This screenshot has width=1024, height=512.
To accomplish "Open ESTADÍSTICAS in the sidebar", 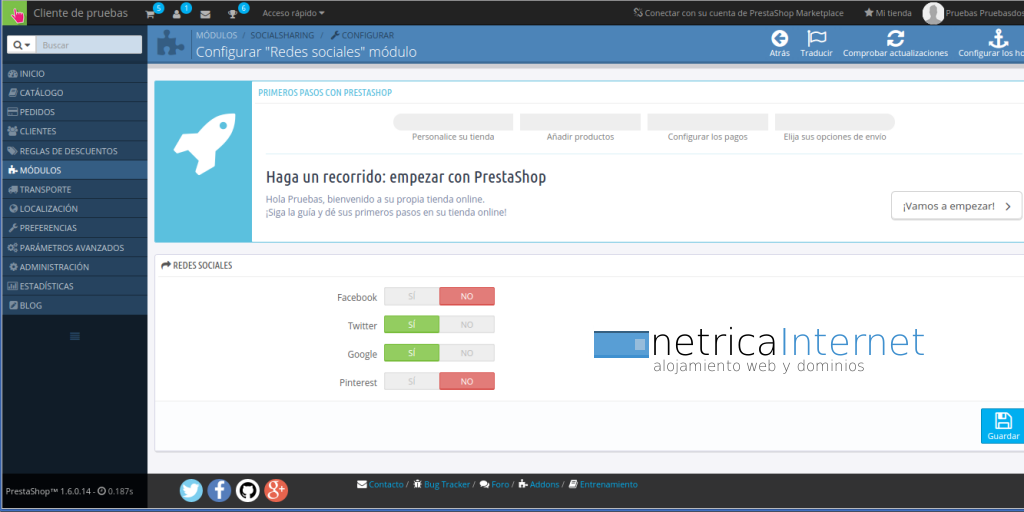I will tap(74, 286).
